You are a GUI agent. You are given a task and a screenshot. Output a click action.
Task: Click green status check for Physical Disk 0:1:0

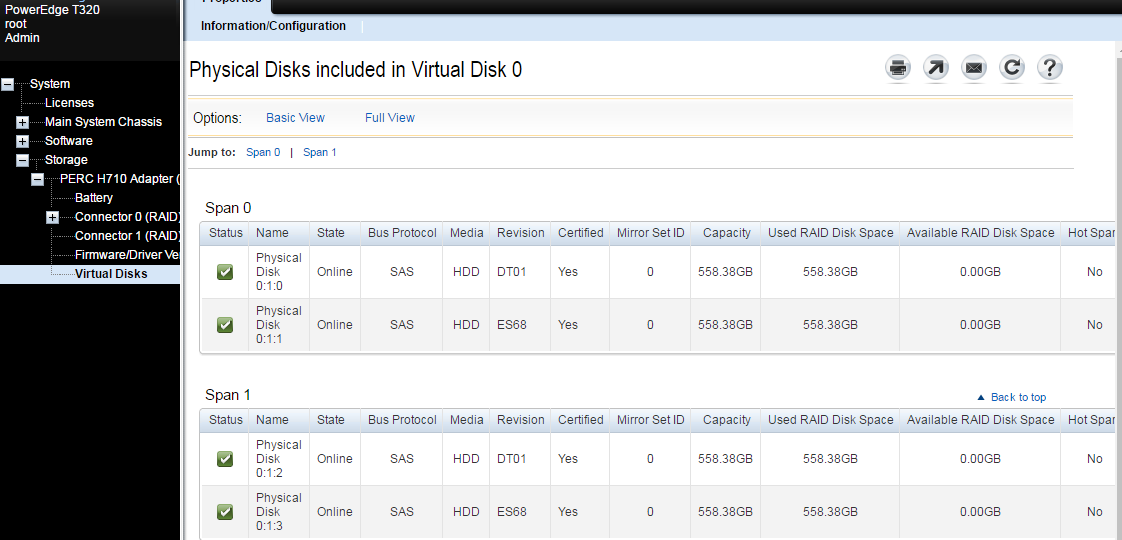point(225,272)
